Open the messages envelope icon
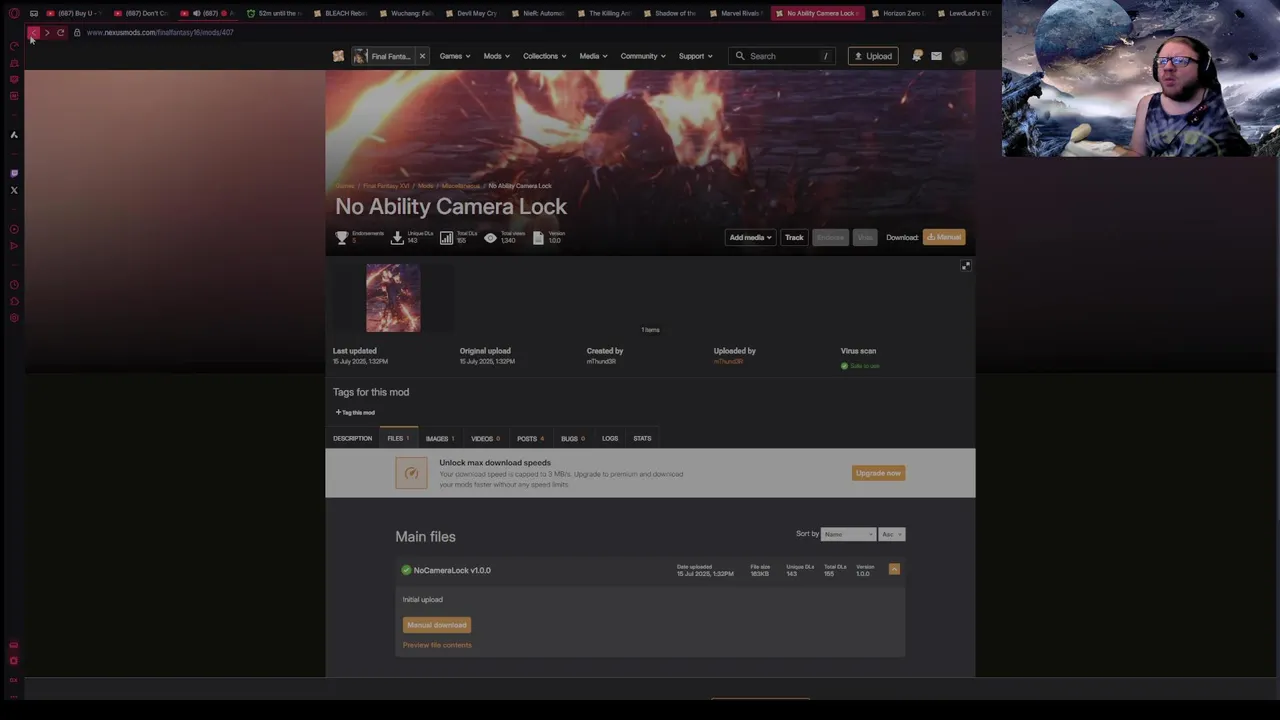 point(936,56)
